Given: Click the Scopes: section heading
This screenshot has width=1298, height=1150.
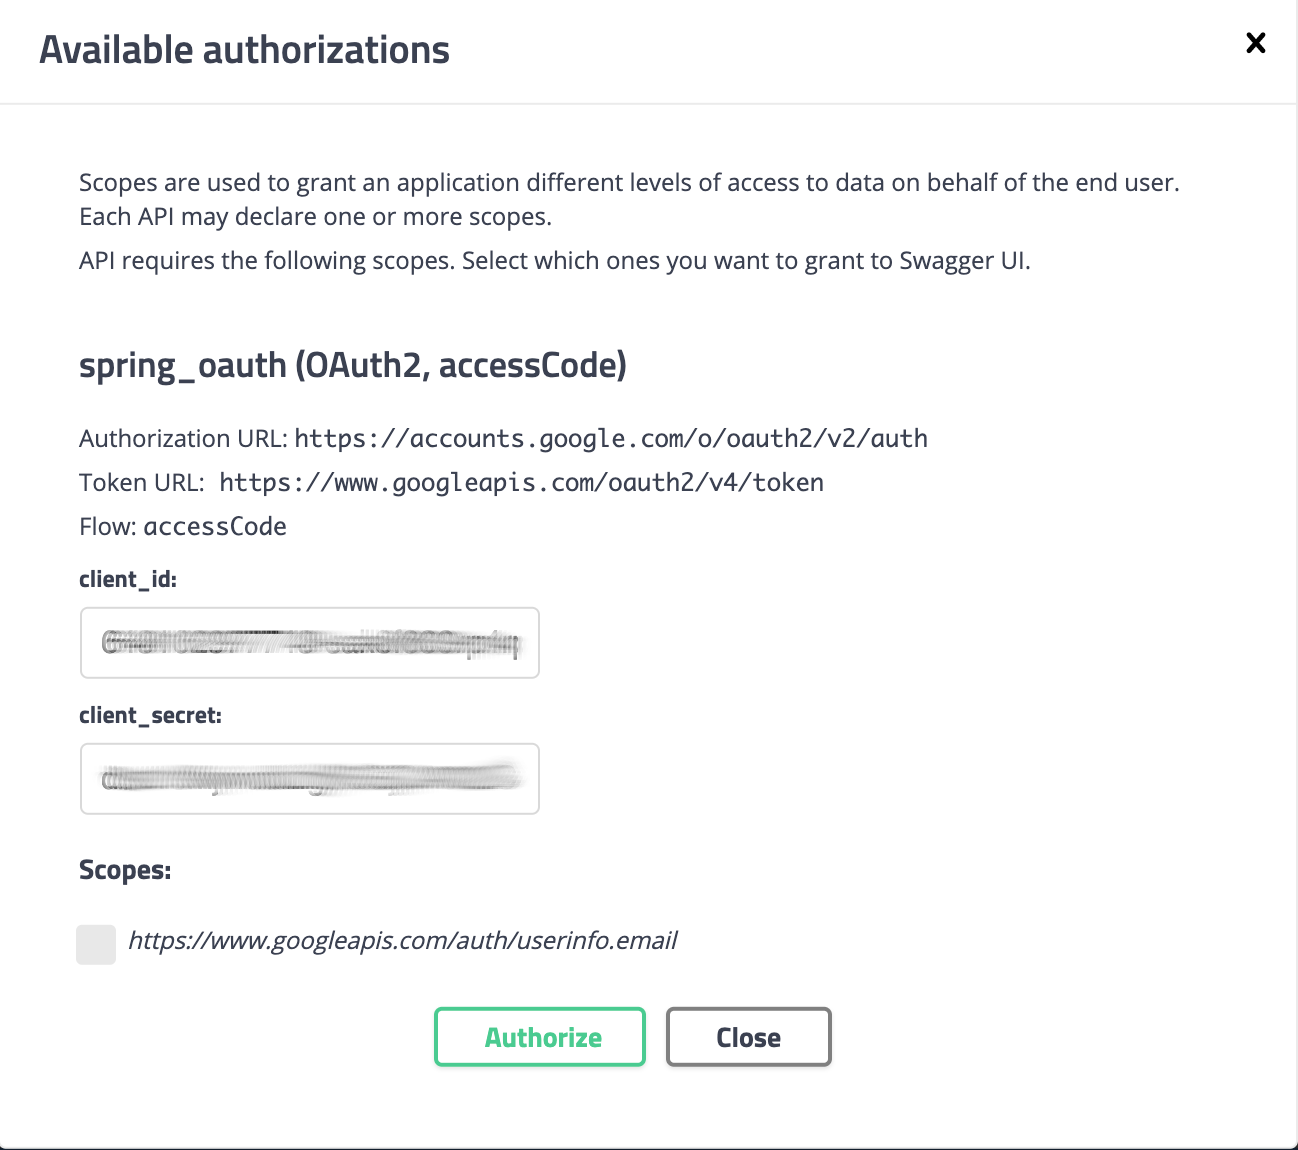Looking at the screenshot, I should click(125, 871).
